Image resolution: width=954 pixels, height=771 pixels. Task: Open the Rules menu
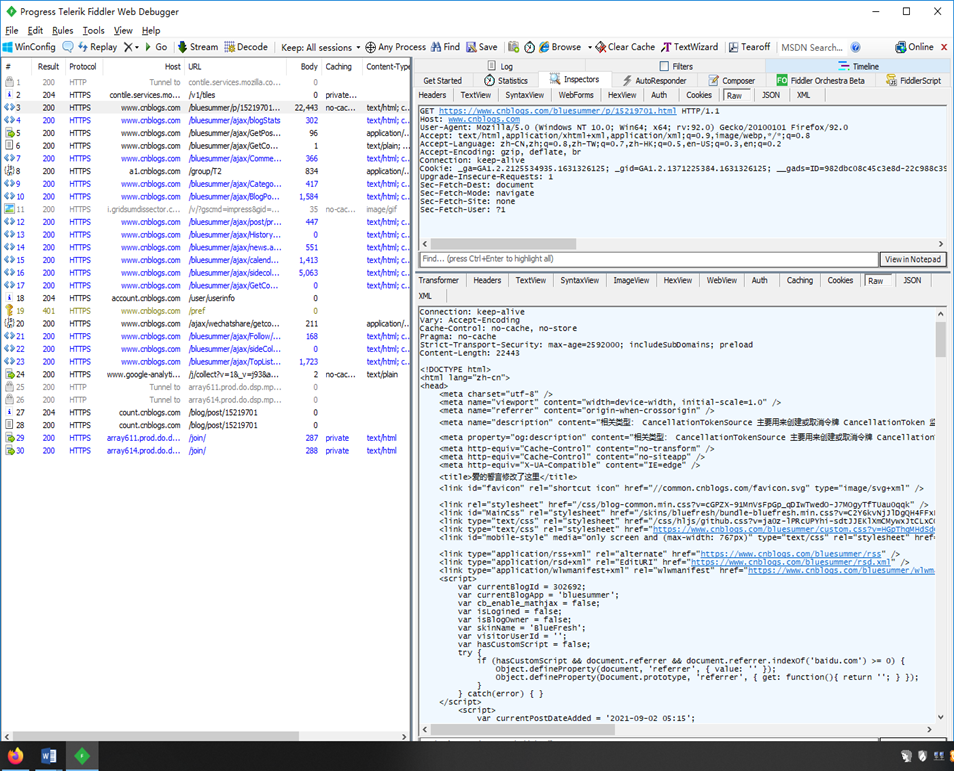(x=62, y=30)
